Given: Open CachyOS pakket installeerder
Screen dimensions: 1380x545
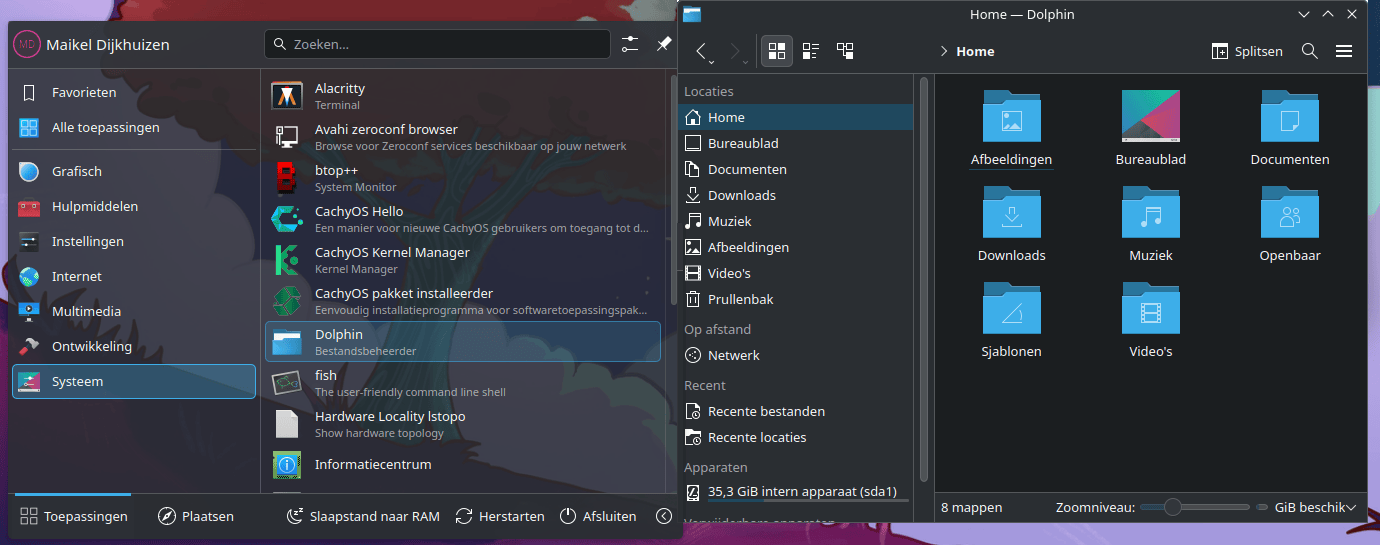Looking at the screenshot, I should point(462,301).
